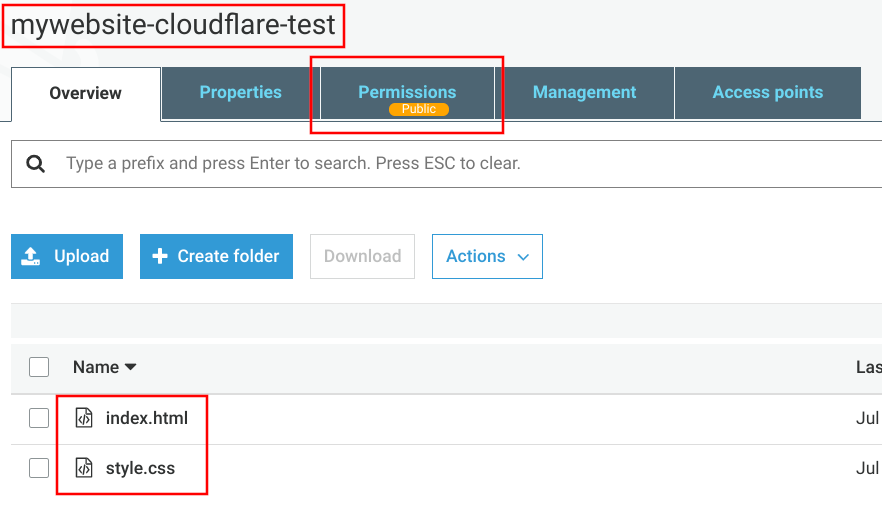The height and width of the screenshot is (510, 882).
Task: Switch to the Properties tab
Action: click(x=240, y=92)
